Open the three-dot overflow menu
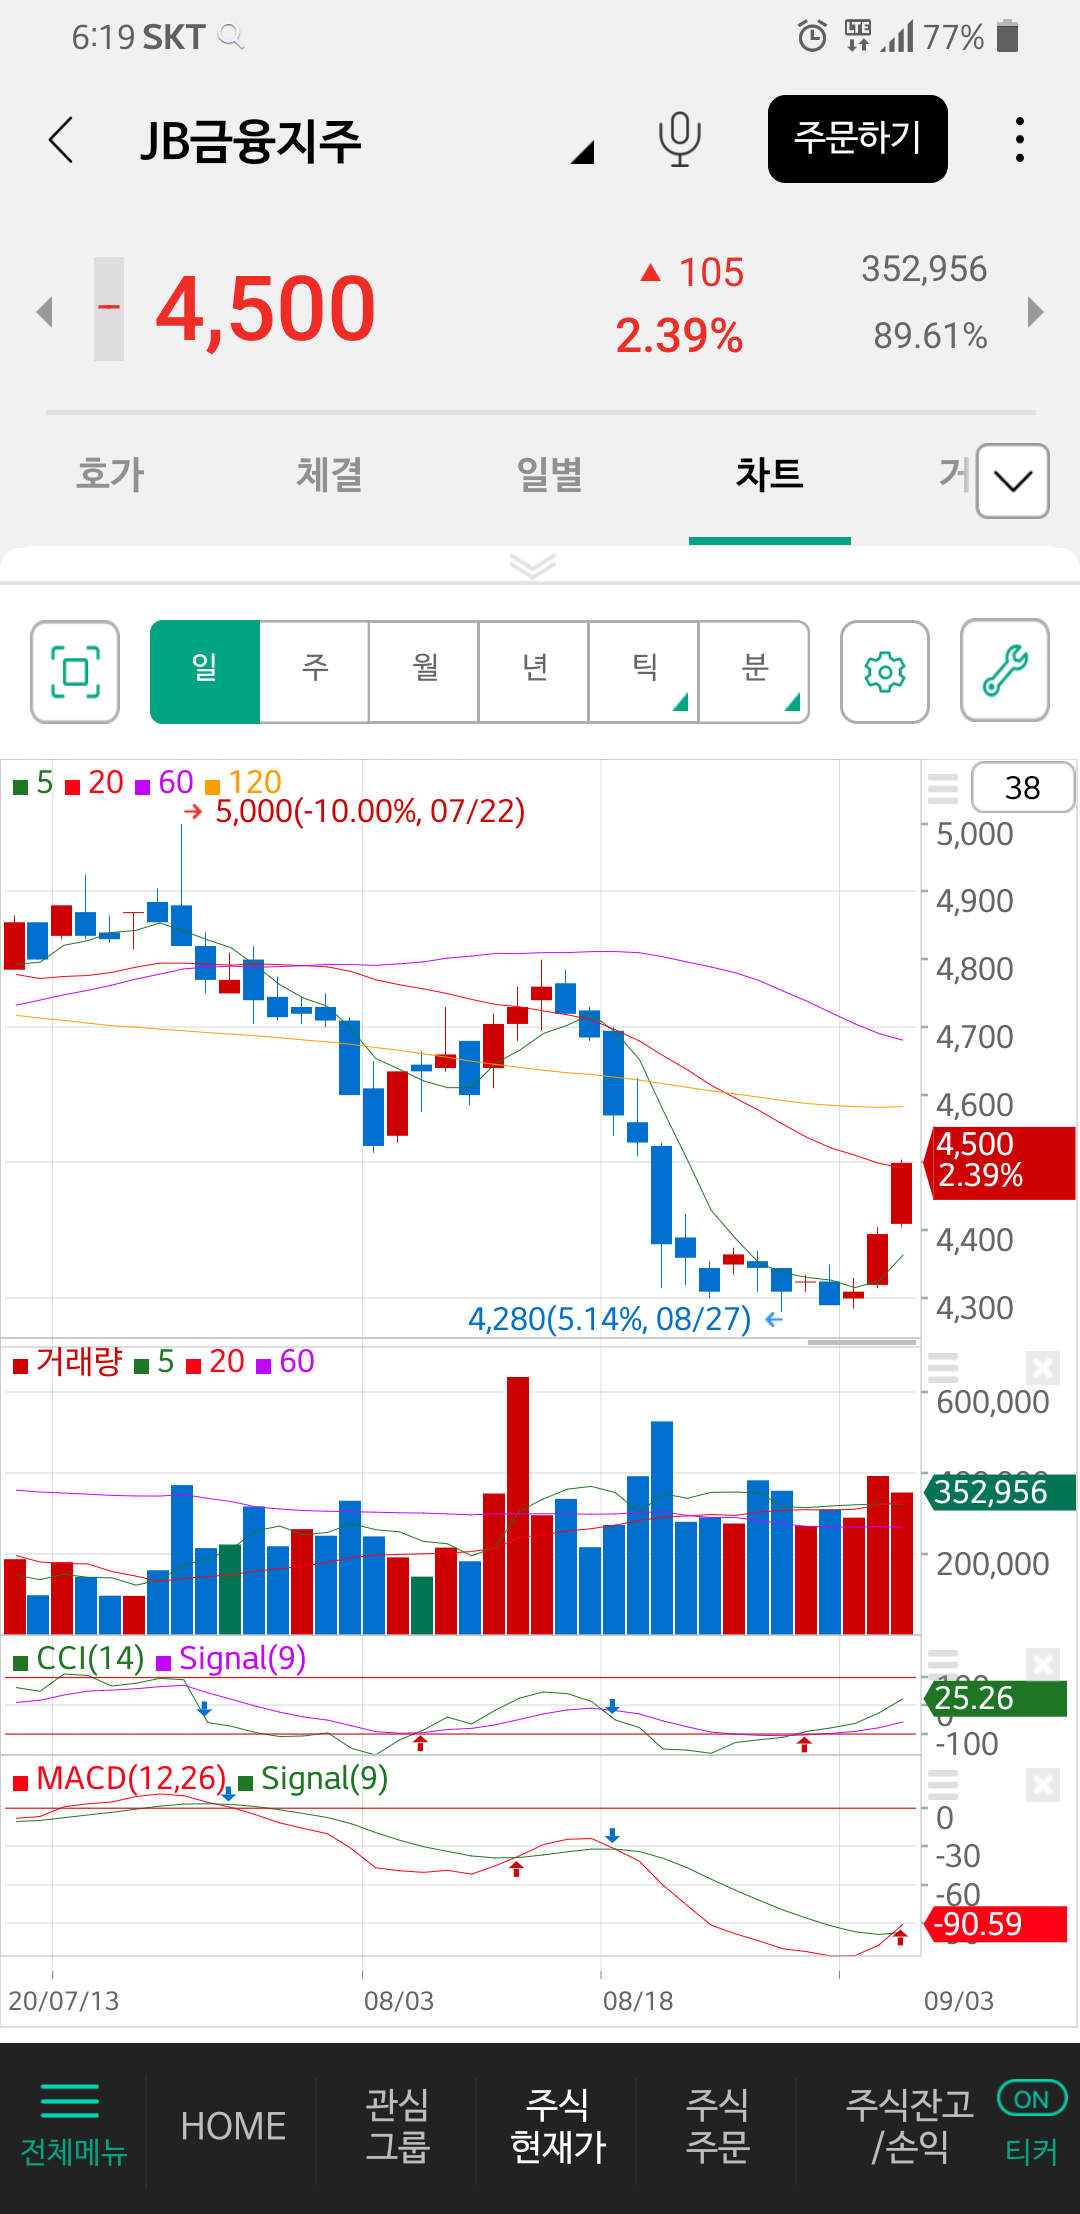The height and width of the screenshot is (2214, 1080). (1019, 139)
